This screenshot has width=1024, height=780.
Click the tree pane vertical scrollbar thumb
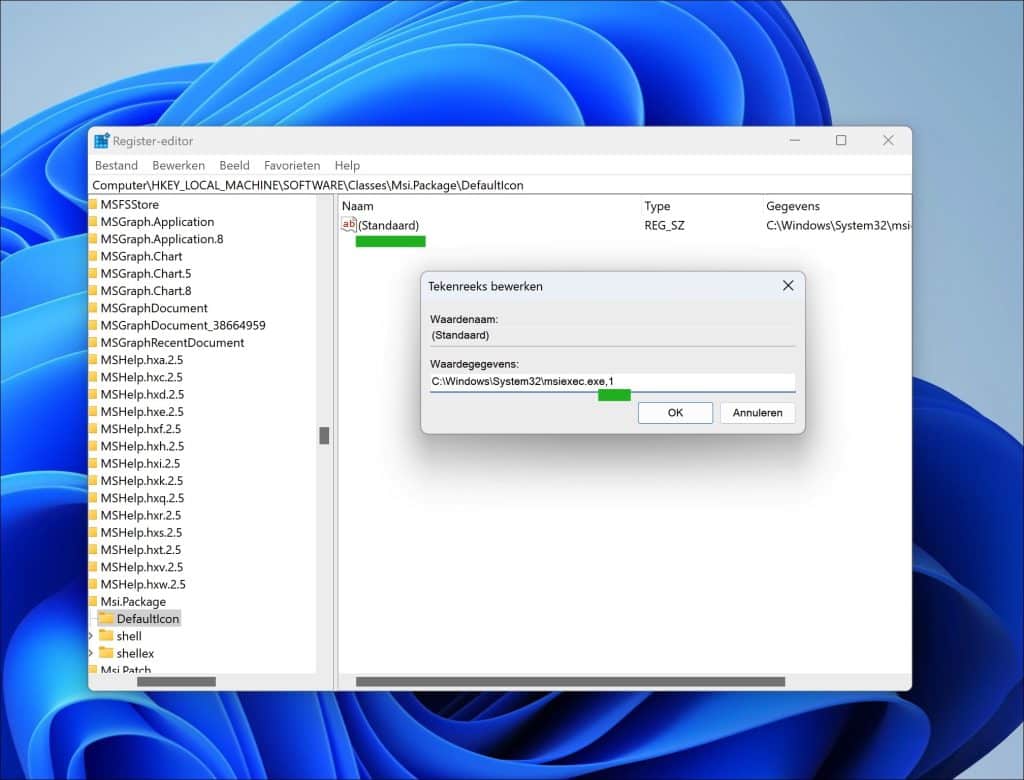pos(324,435)
